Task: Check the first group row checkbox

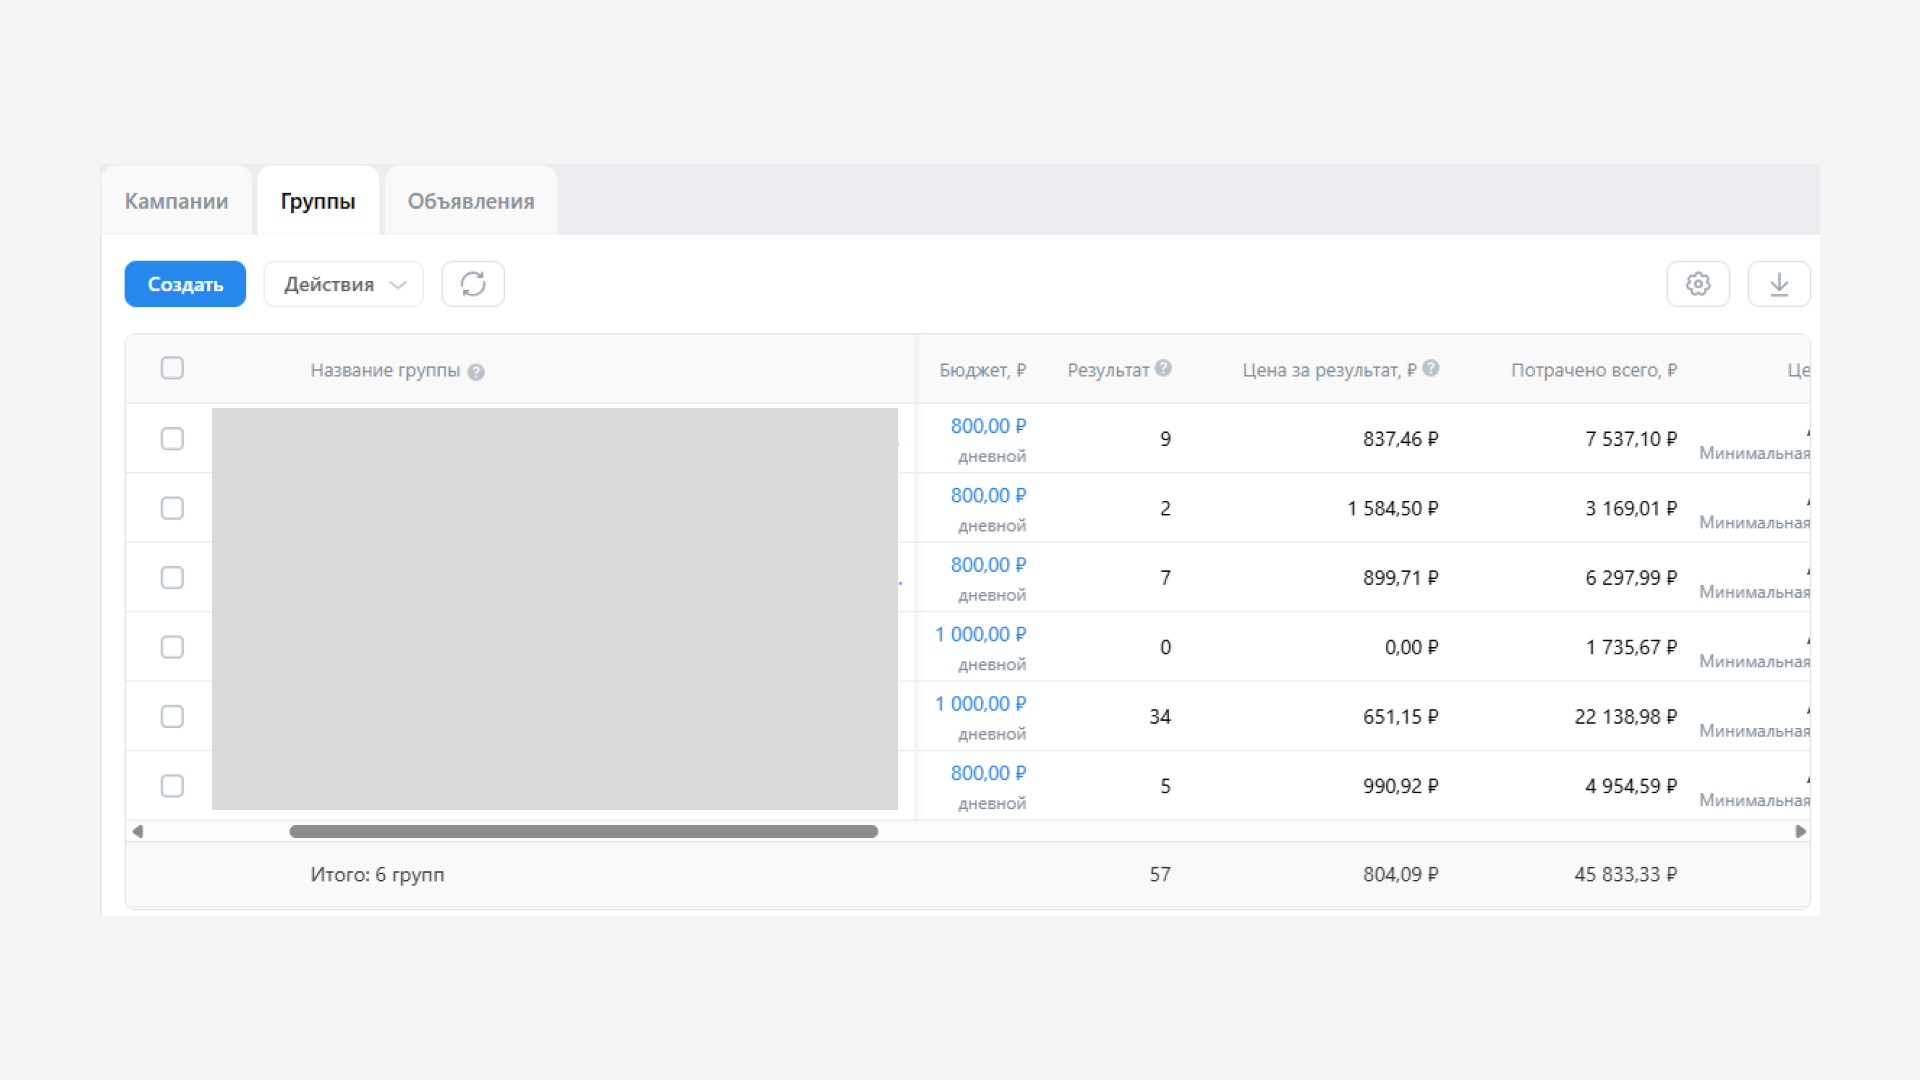Action: 172,439
